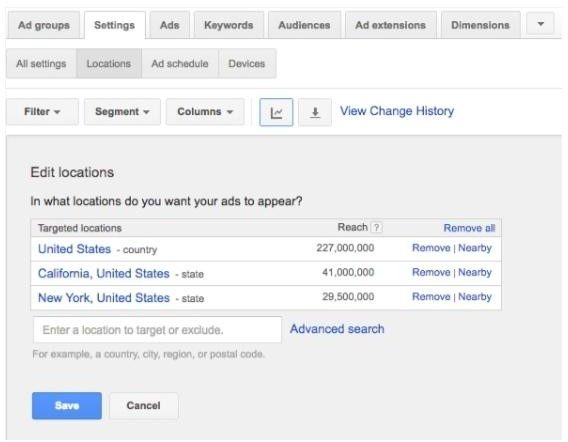Click the blue Save button
Viewport: 568px width, 442px height.
point(67,405)
